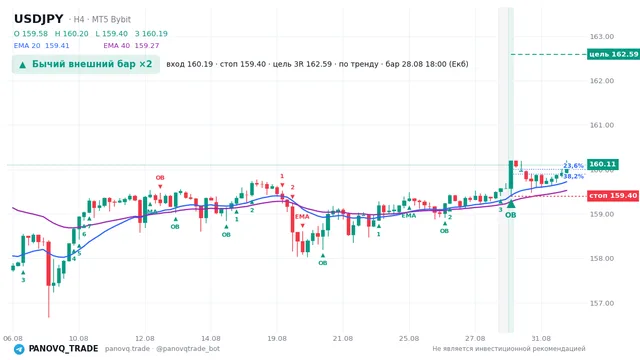Click the green 'цель 162.59' target label
The width and height of the screenshot is (640, 360).
613,54
